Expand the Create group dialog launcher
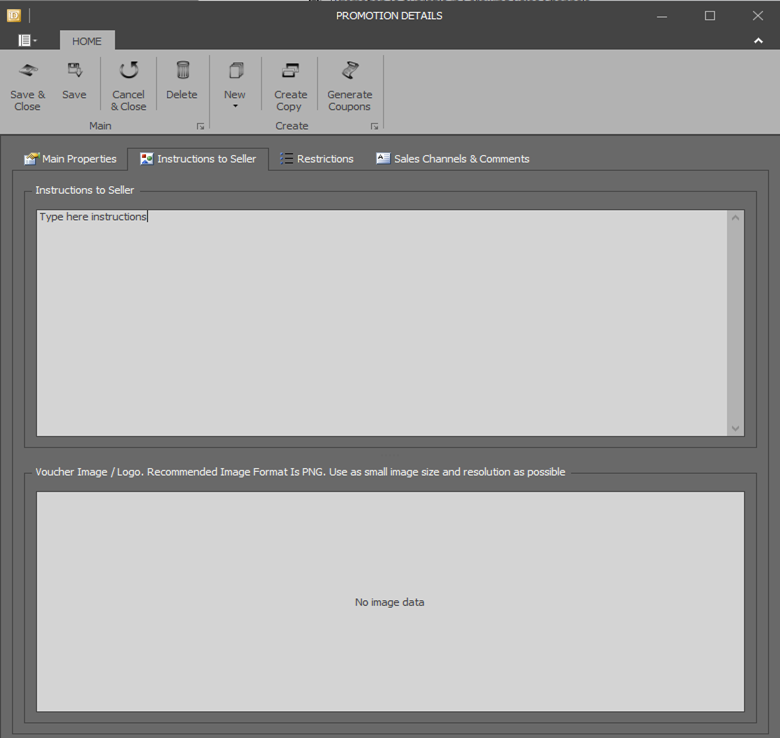 point(374,126)
